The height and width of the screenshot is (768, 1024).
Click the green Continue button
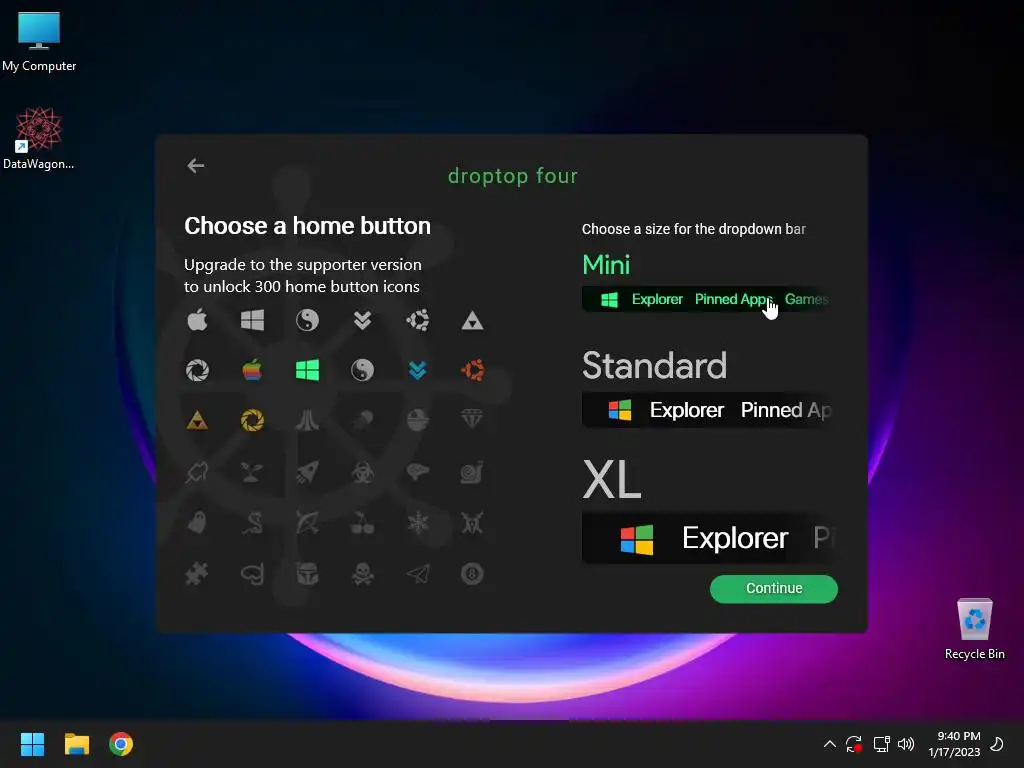pyautogui.click(x=774, y=588)
